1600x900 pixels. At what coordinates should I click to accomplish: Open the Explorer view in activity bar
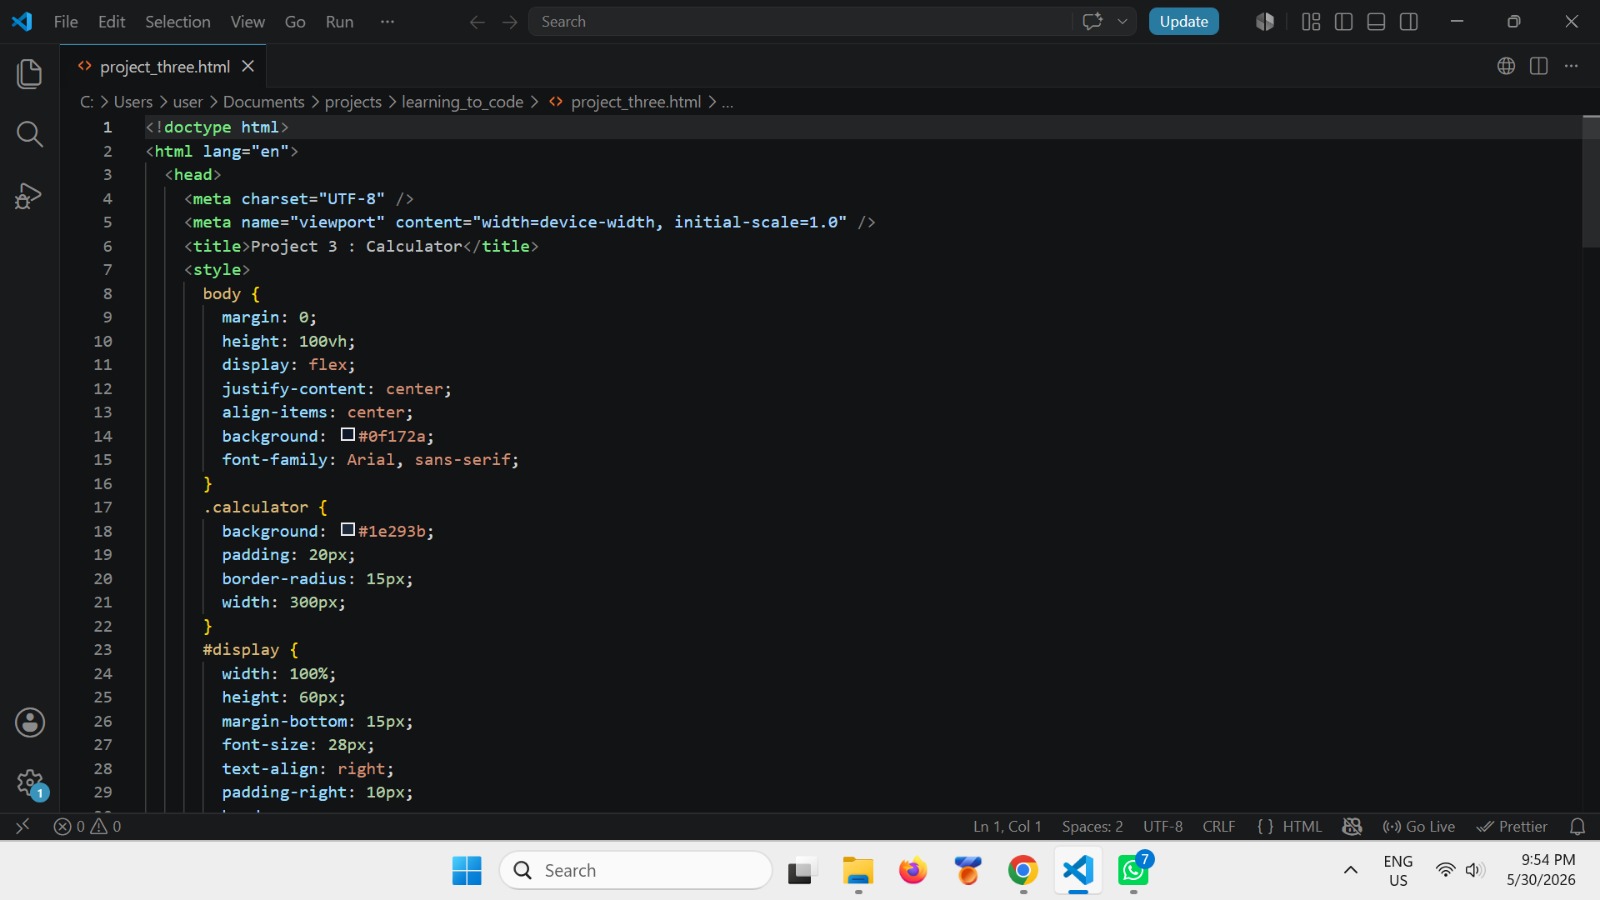click(x=29, y=73)
